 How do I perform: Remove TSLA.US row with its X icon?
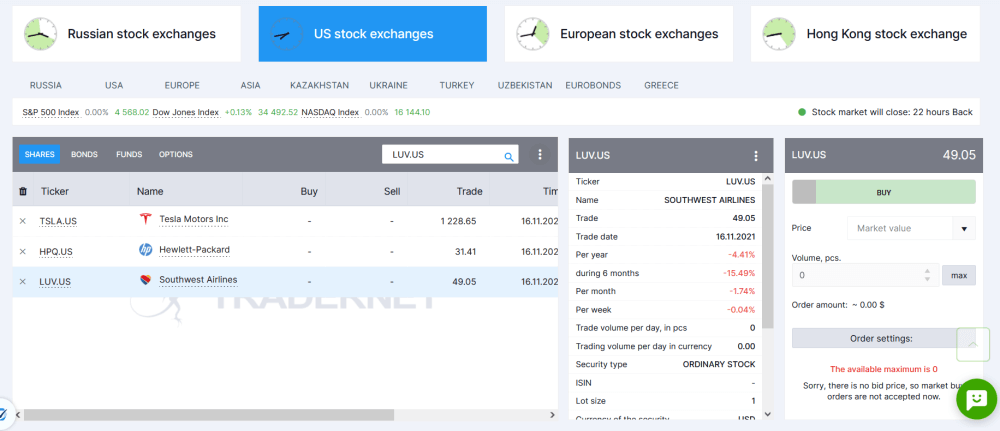click(x=23, y=221)
